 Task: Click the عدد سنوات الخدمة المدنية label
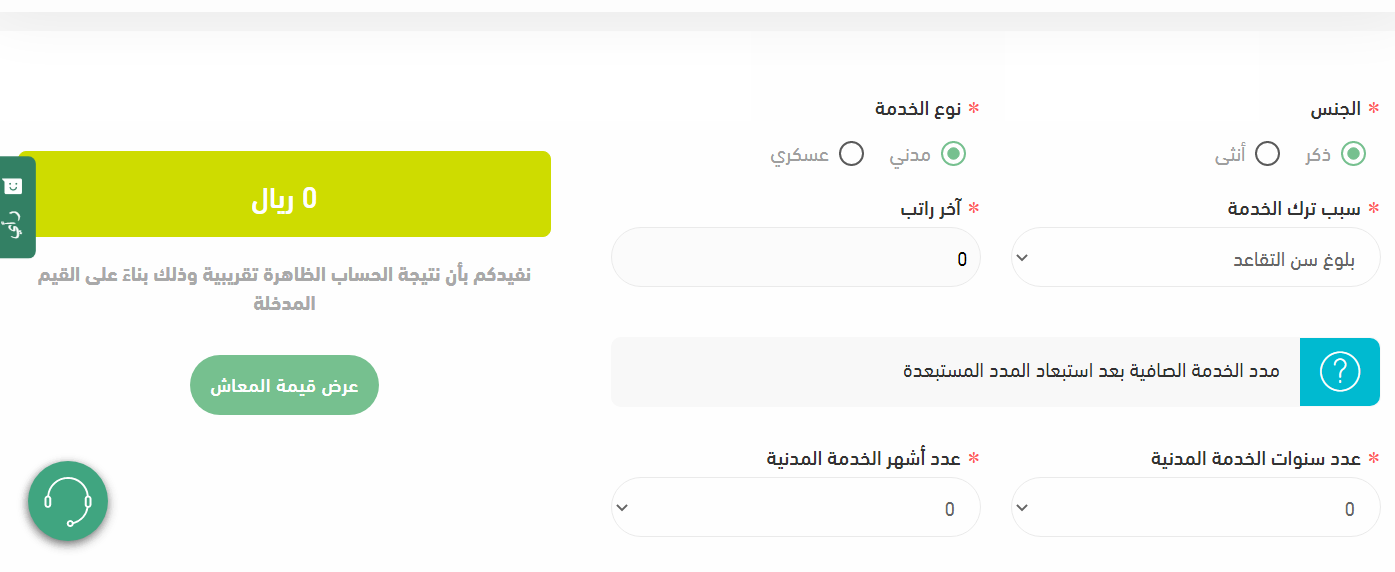coord(1255,458)
